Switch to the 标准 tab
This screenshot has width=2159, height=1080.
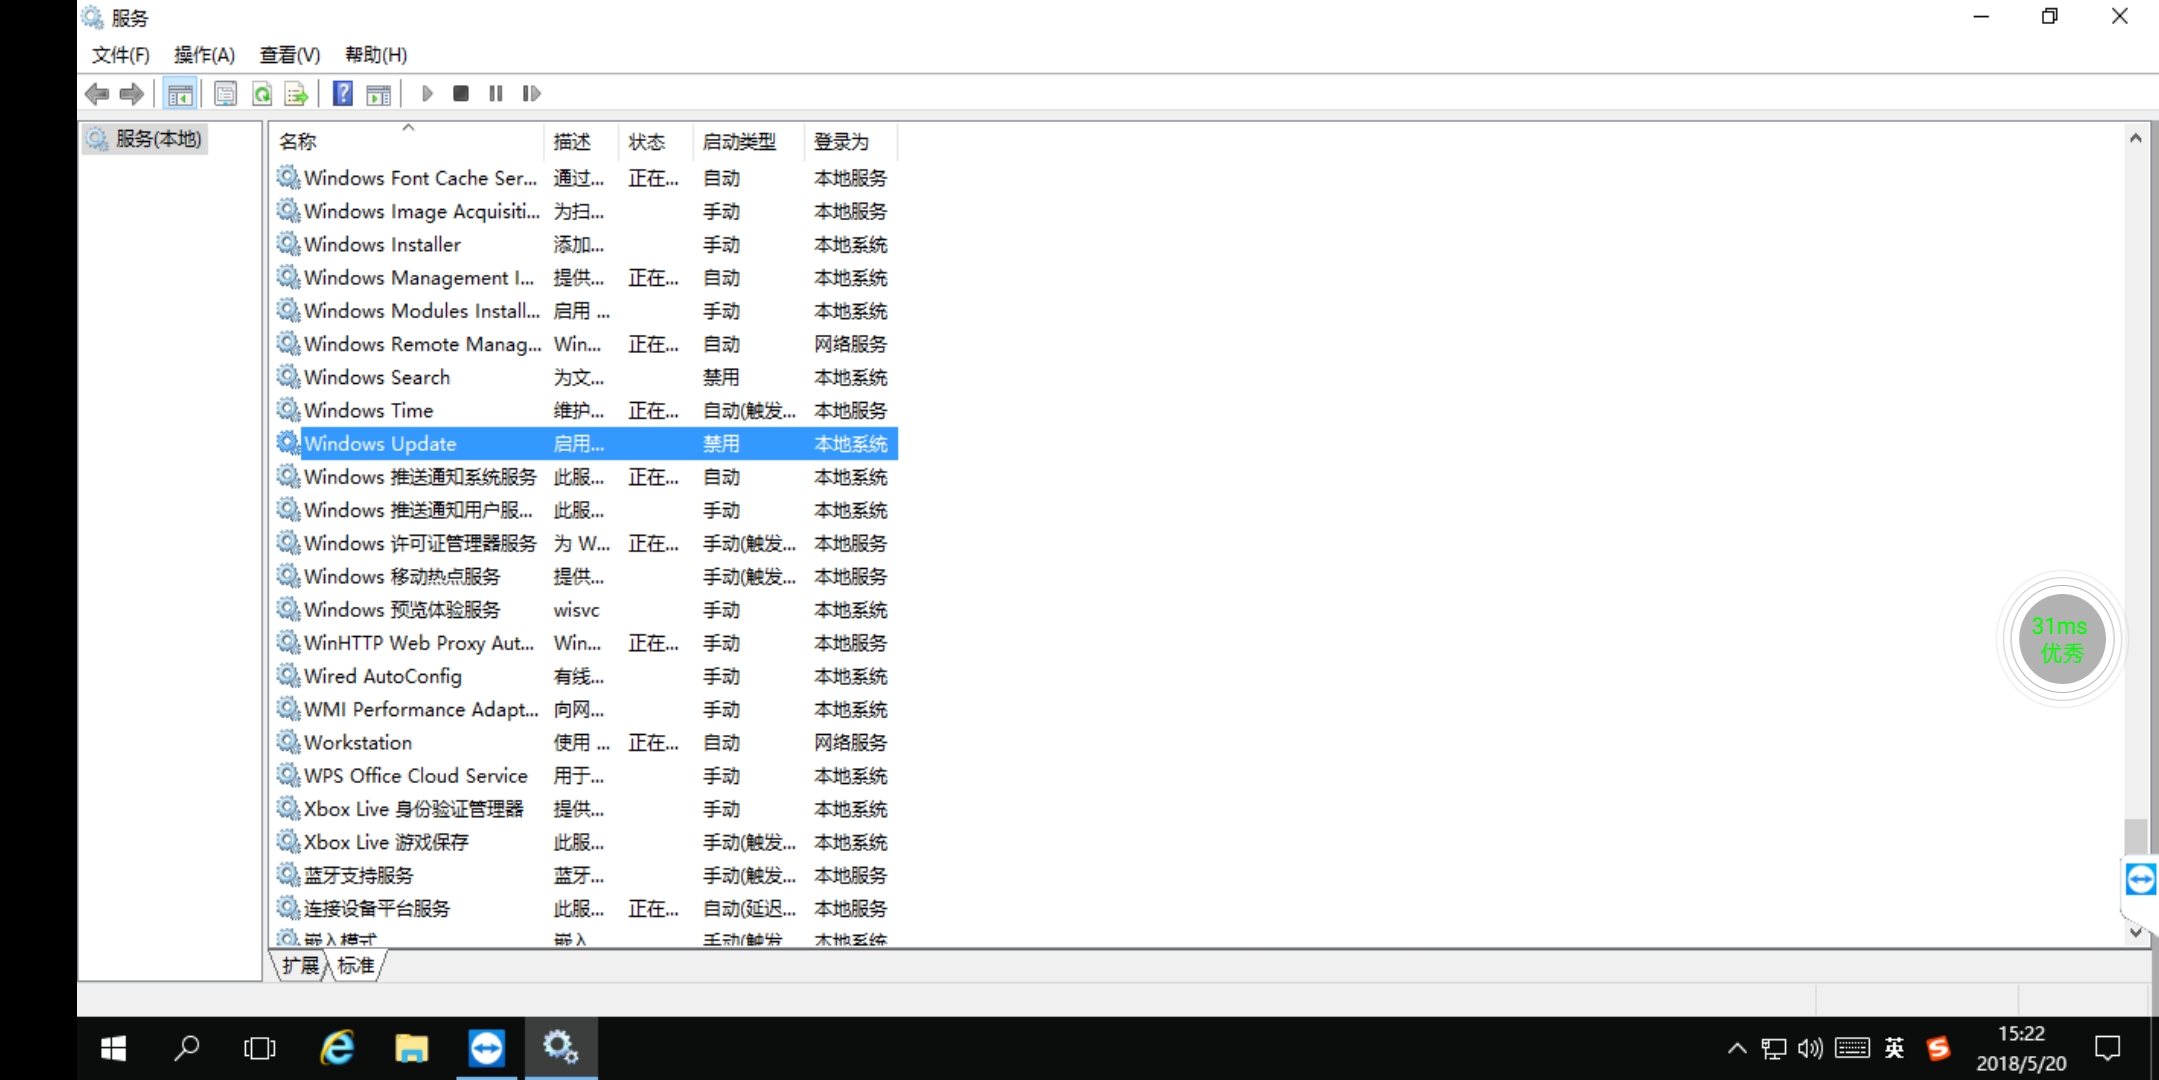point(356,965)
